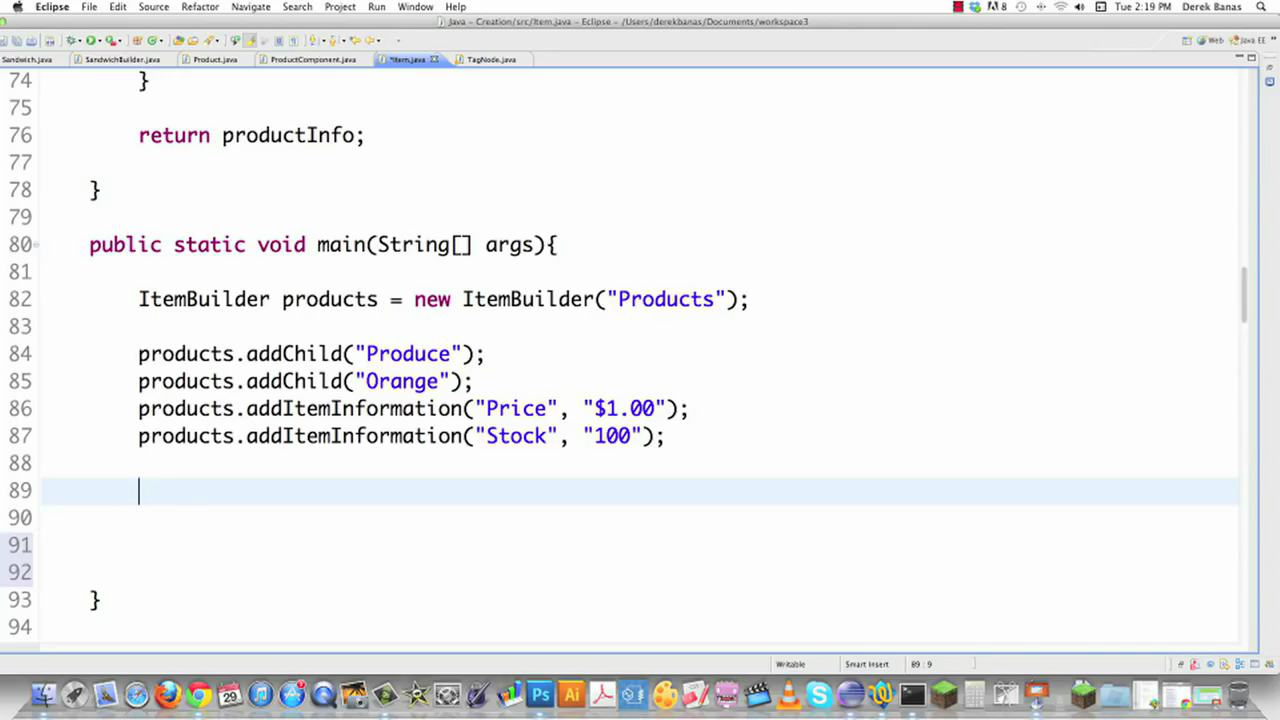
Task: Click the Writable status bar entry
Action: 790,664
